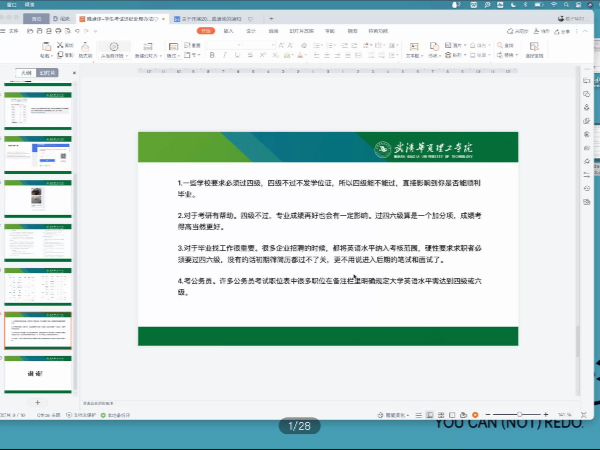600x450 pixels.
Task: Click the Find magnifier icon
Action: (x=501, y=45)
